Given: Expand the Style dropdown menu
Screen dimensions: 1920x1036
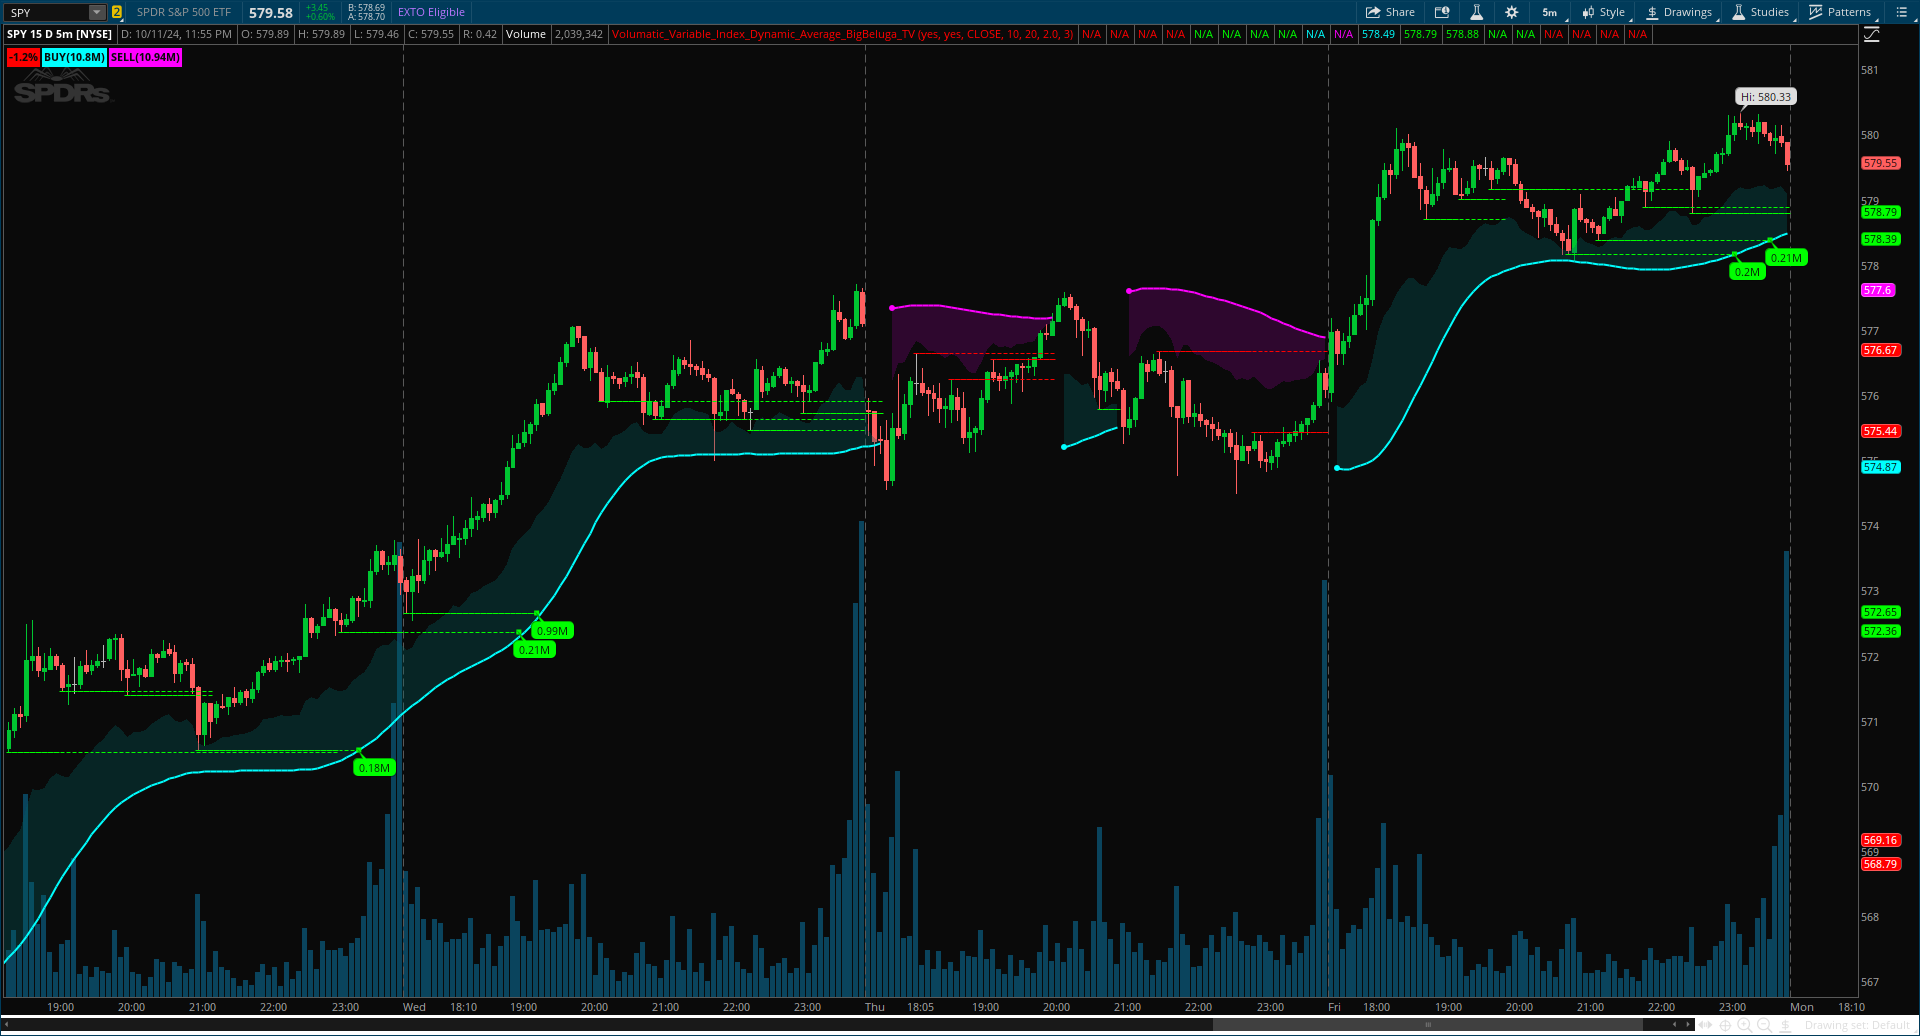Looking at the screenshot, I should click(1603, 12).
